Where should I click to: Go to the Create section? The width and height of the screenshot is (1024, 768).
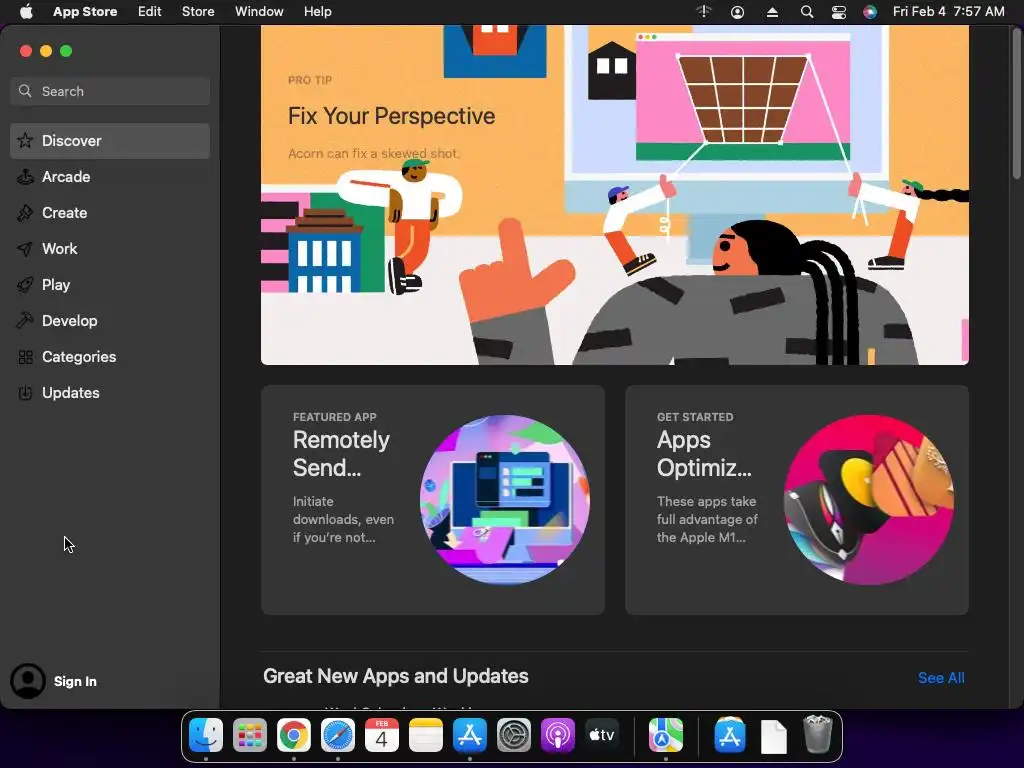(x=110, y=212)
